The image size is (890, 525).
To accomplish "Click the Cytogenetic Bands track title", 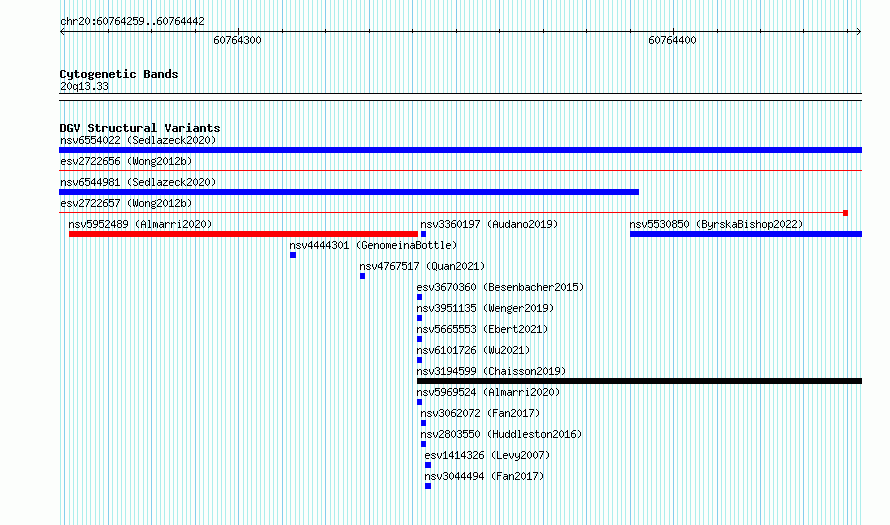I will pos(119,74).
